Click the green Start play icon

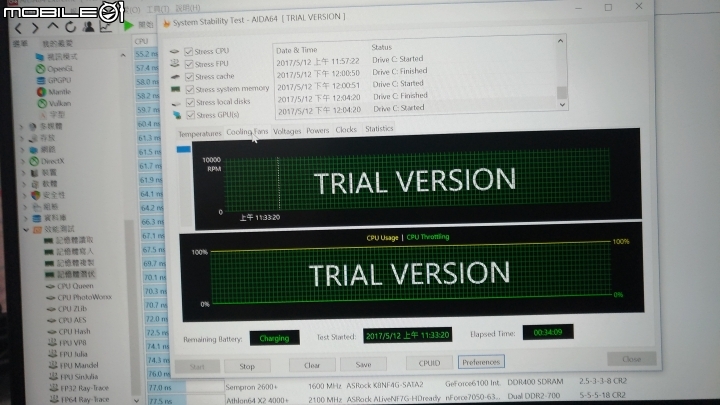coord(129,25)
